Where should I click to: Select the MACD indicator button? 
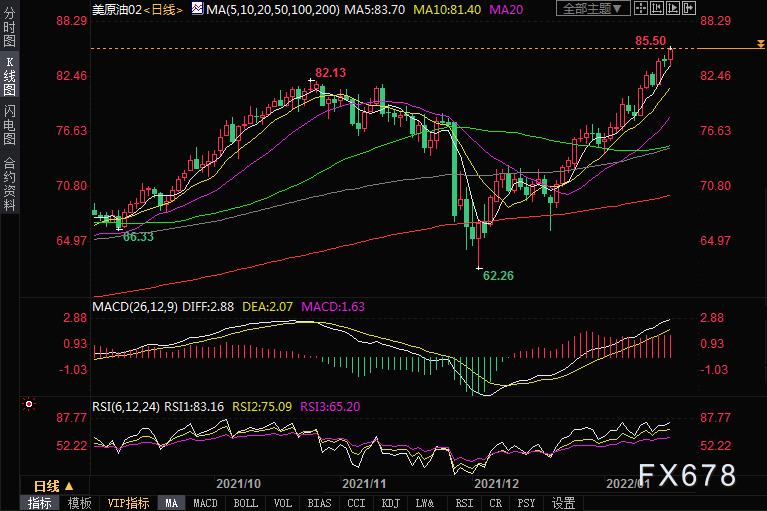pyautogui.click(x=205, y=503)
